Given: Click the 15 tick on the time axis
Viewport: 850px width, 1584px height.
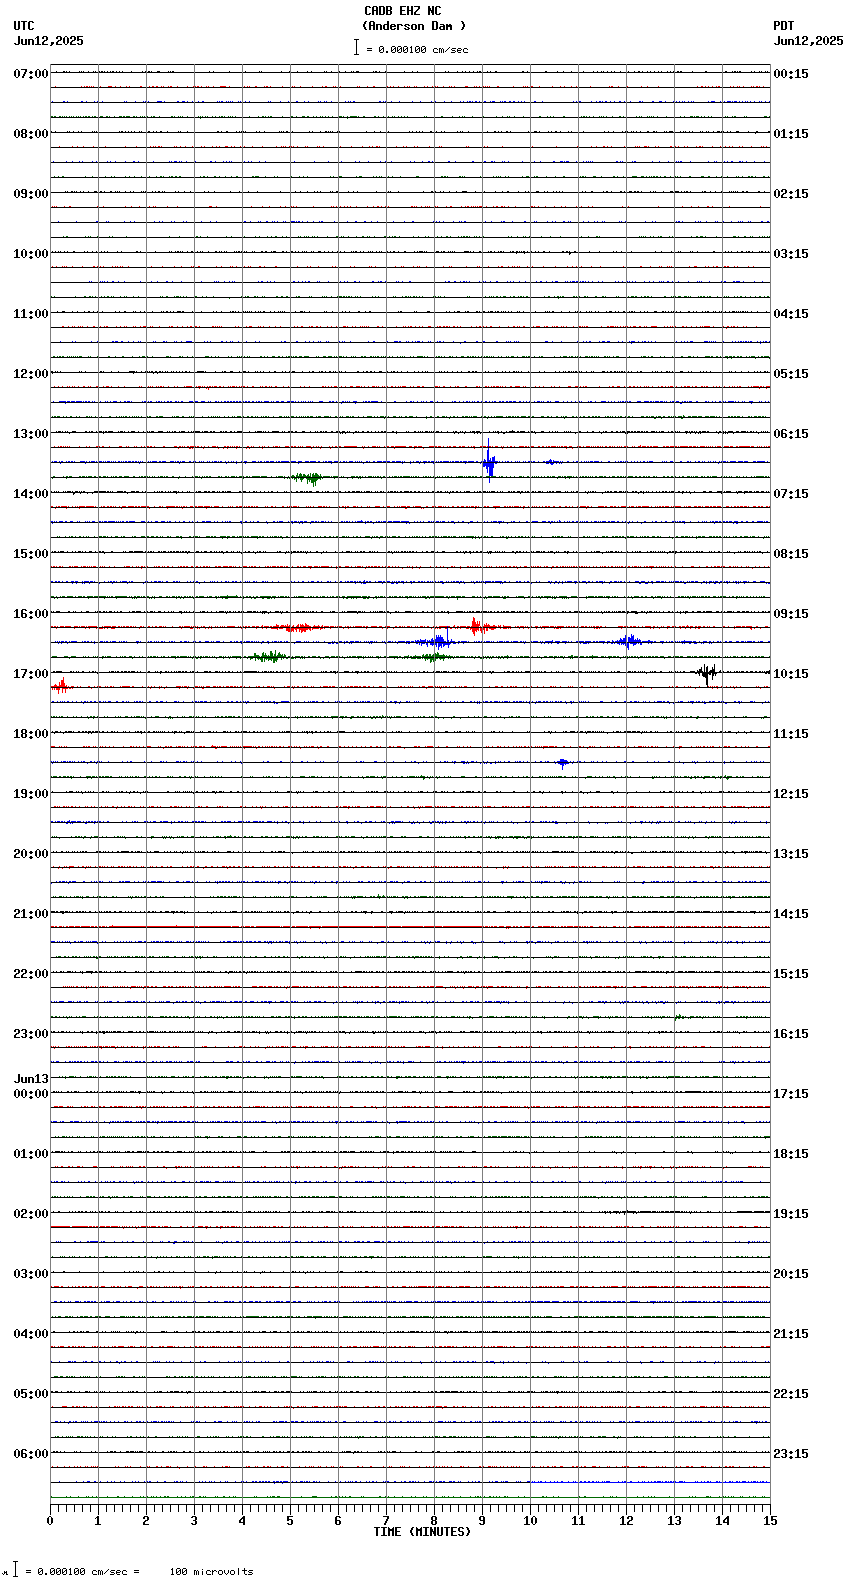Looking at the screenshot, I should click(x=769, y=1521).
